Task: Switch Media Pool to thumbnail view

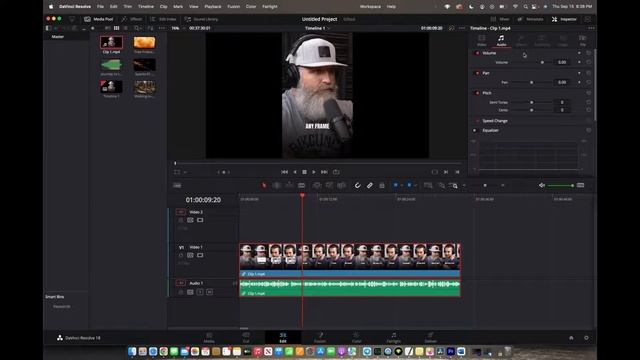Action: [116, 28]
